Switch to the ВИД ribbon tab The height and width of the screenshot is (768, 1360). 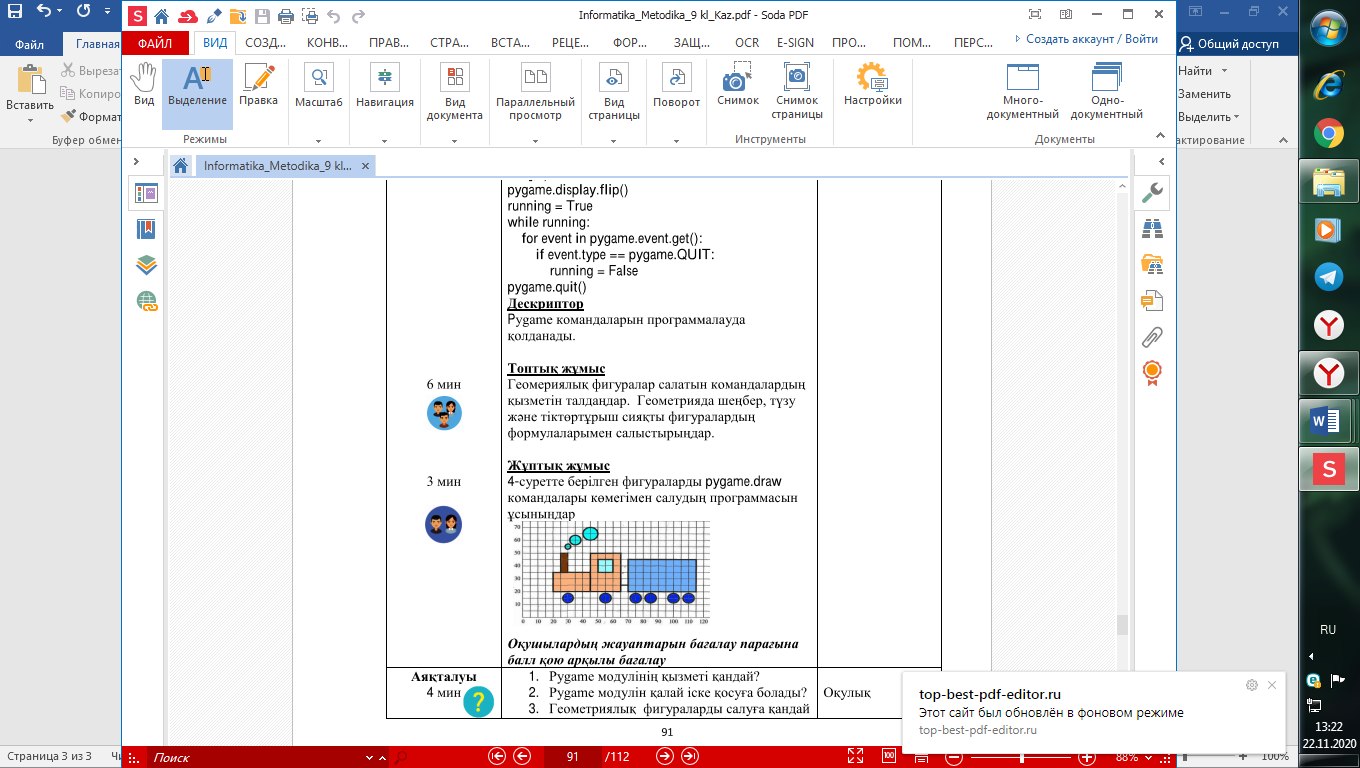click(x=215, y=43)
